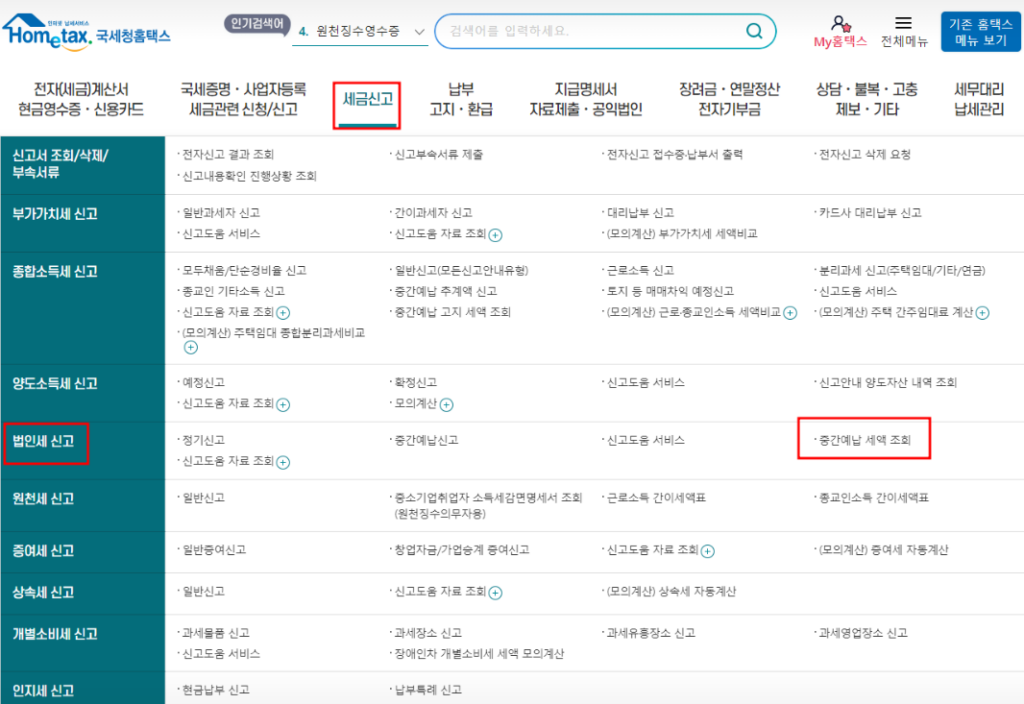Open 창업자금/가업승계 증여신고 link

(462, 550)
